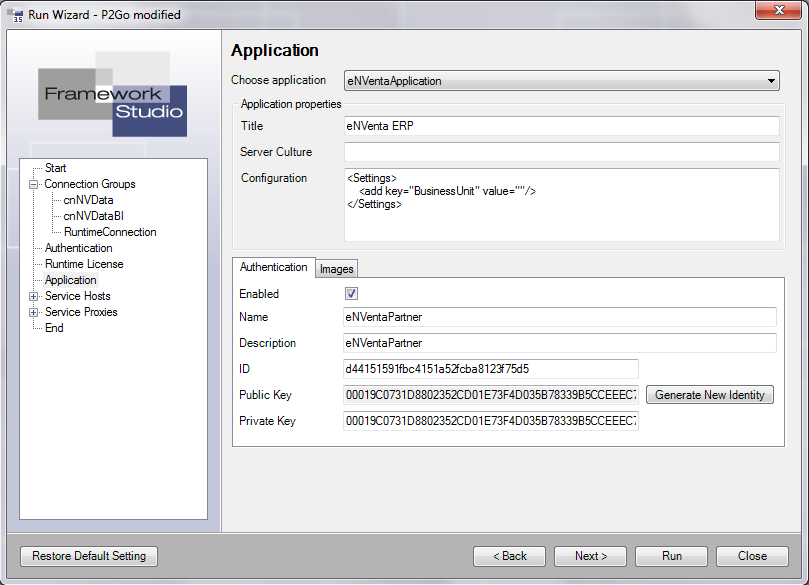Expand the Service Proxies tree node

pyautogui.click(x=34, y=312)
